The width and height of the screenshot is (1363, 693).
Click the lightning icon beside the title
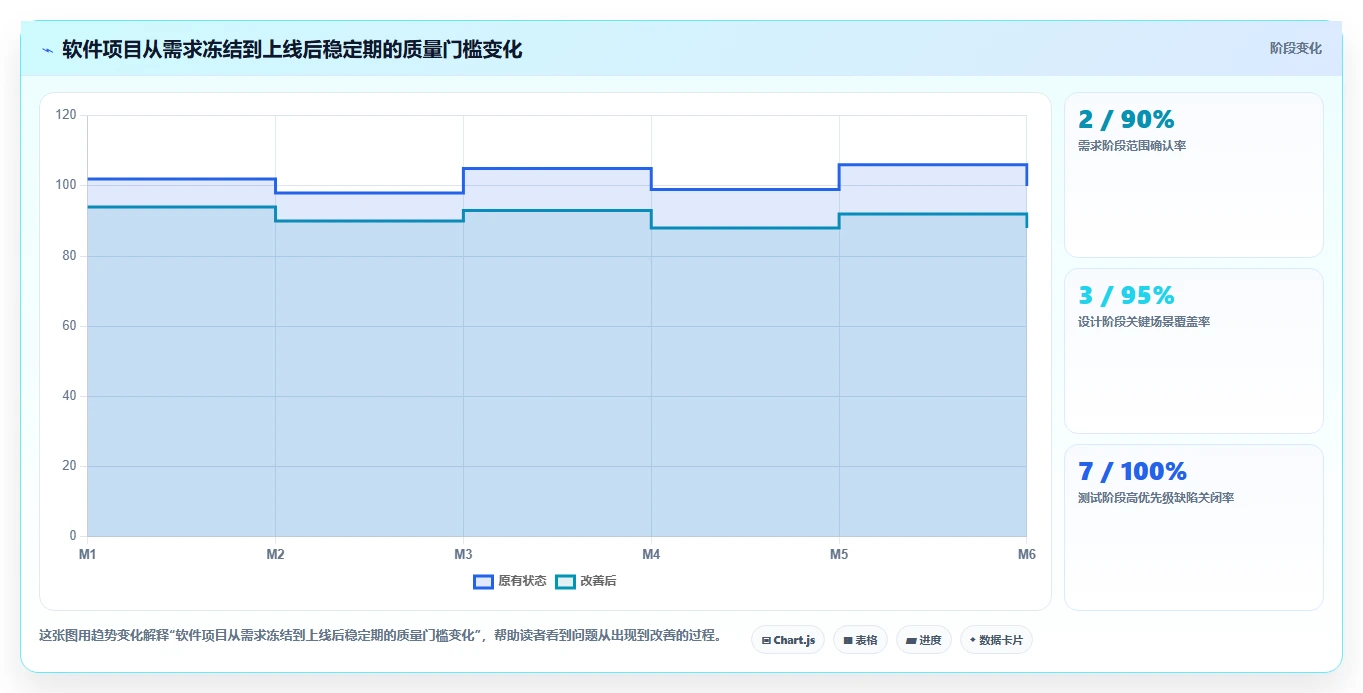click(47, 49)
